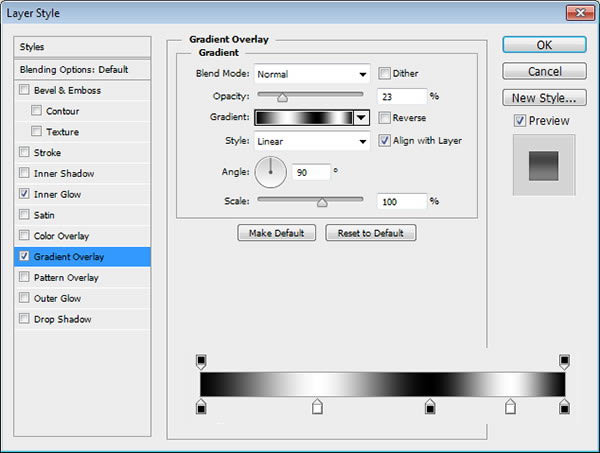The height and width of the screenshot is (453, 600).
Task: Open the gradient picker arrow
Action: [362, 117]
